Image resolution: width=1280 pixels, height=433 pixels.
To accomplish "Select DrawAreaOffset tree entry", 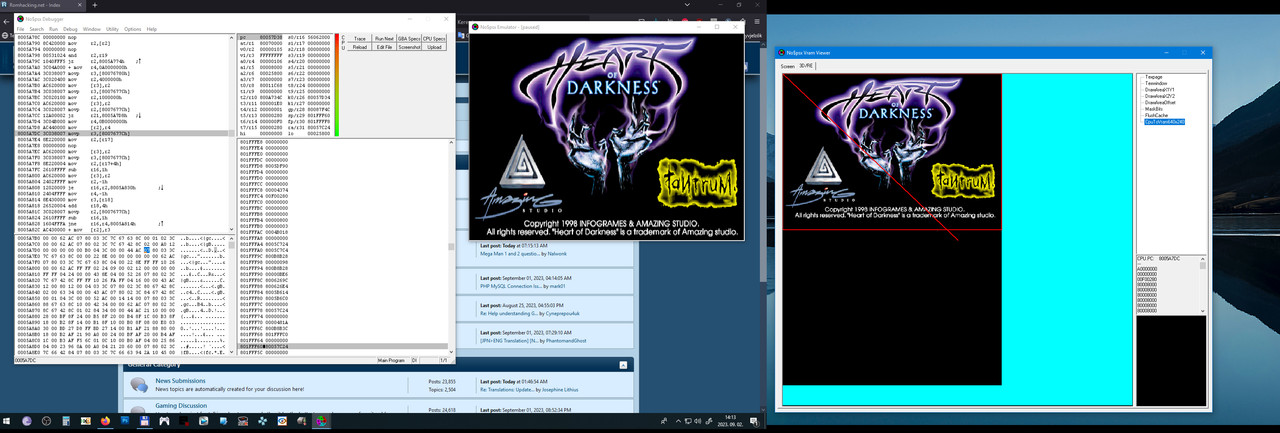I will click(x=1160, y=102).
